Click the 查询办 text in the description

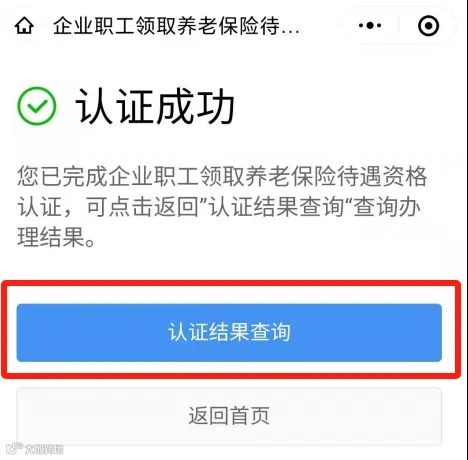click(x=387, y=207)
